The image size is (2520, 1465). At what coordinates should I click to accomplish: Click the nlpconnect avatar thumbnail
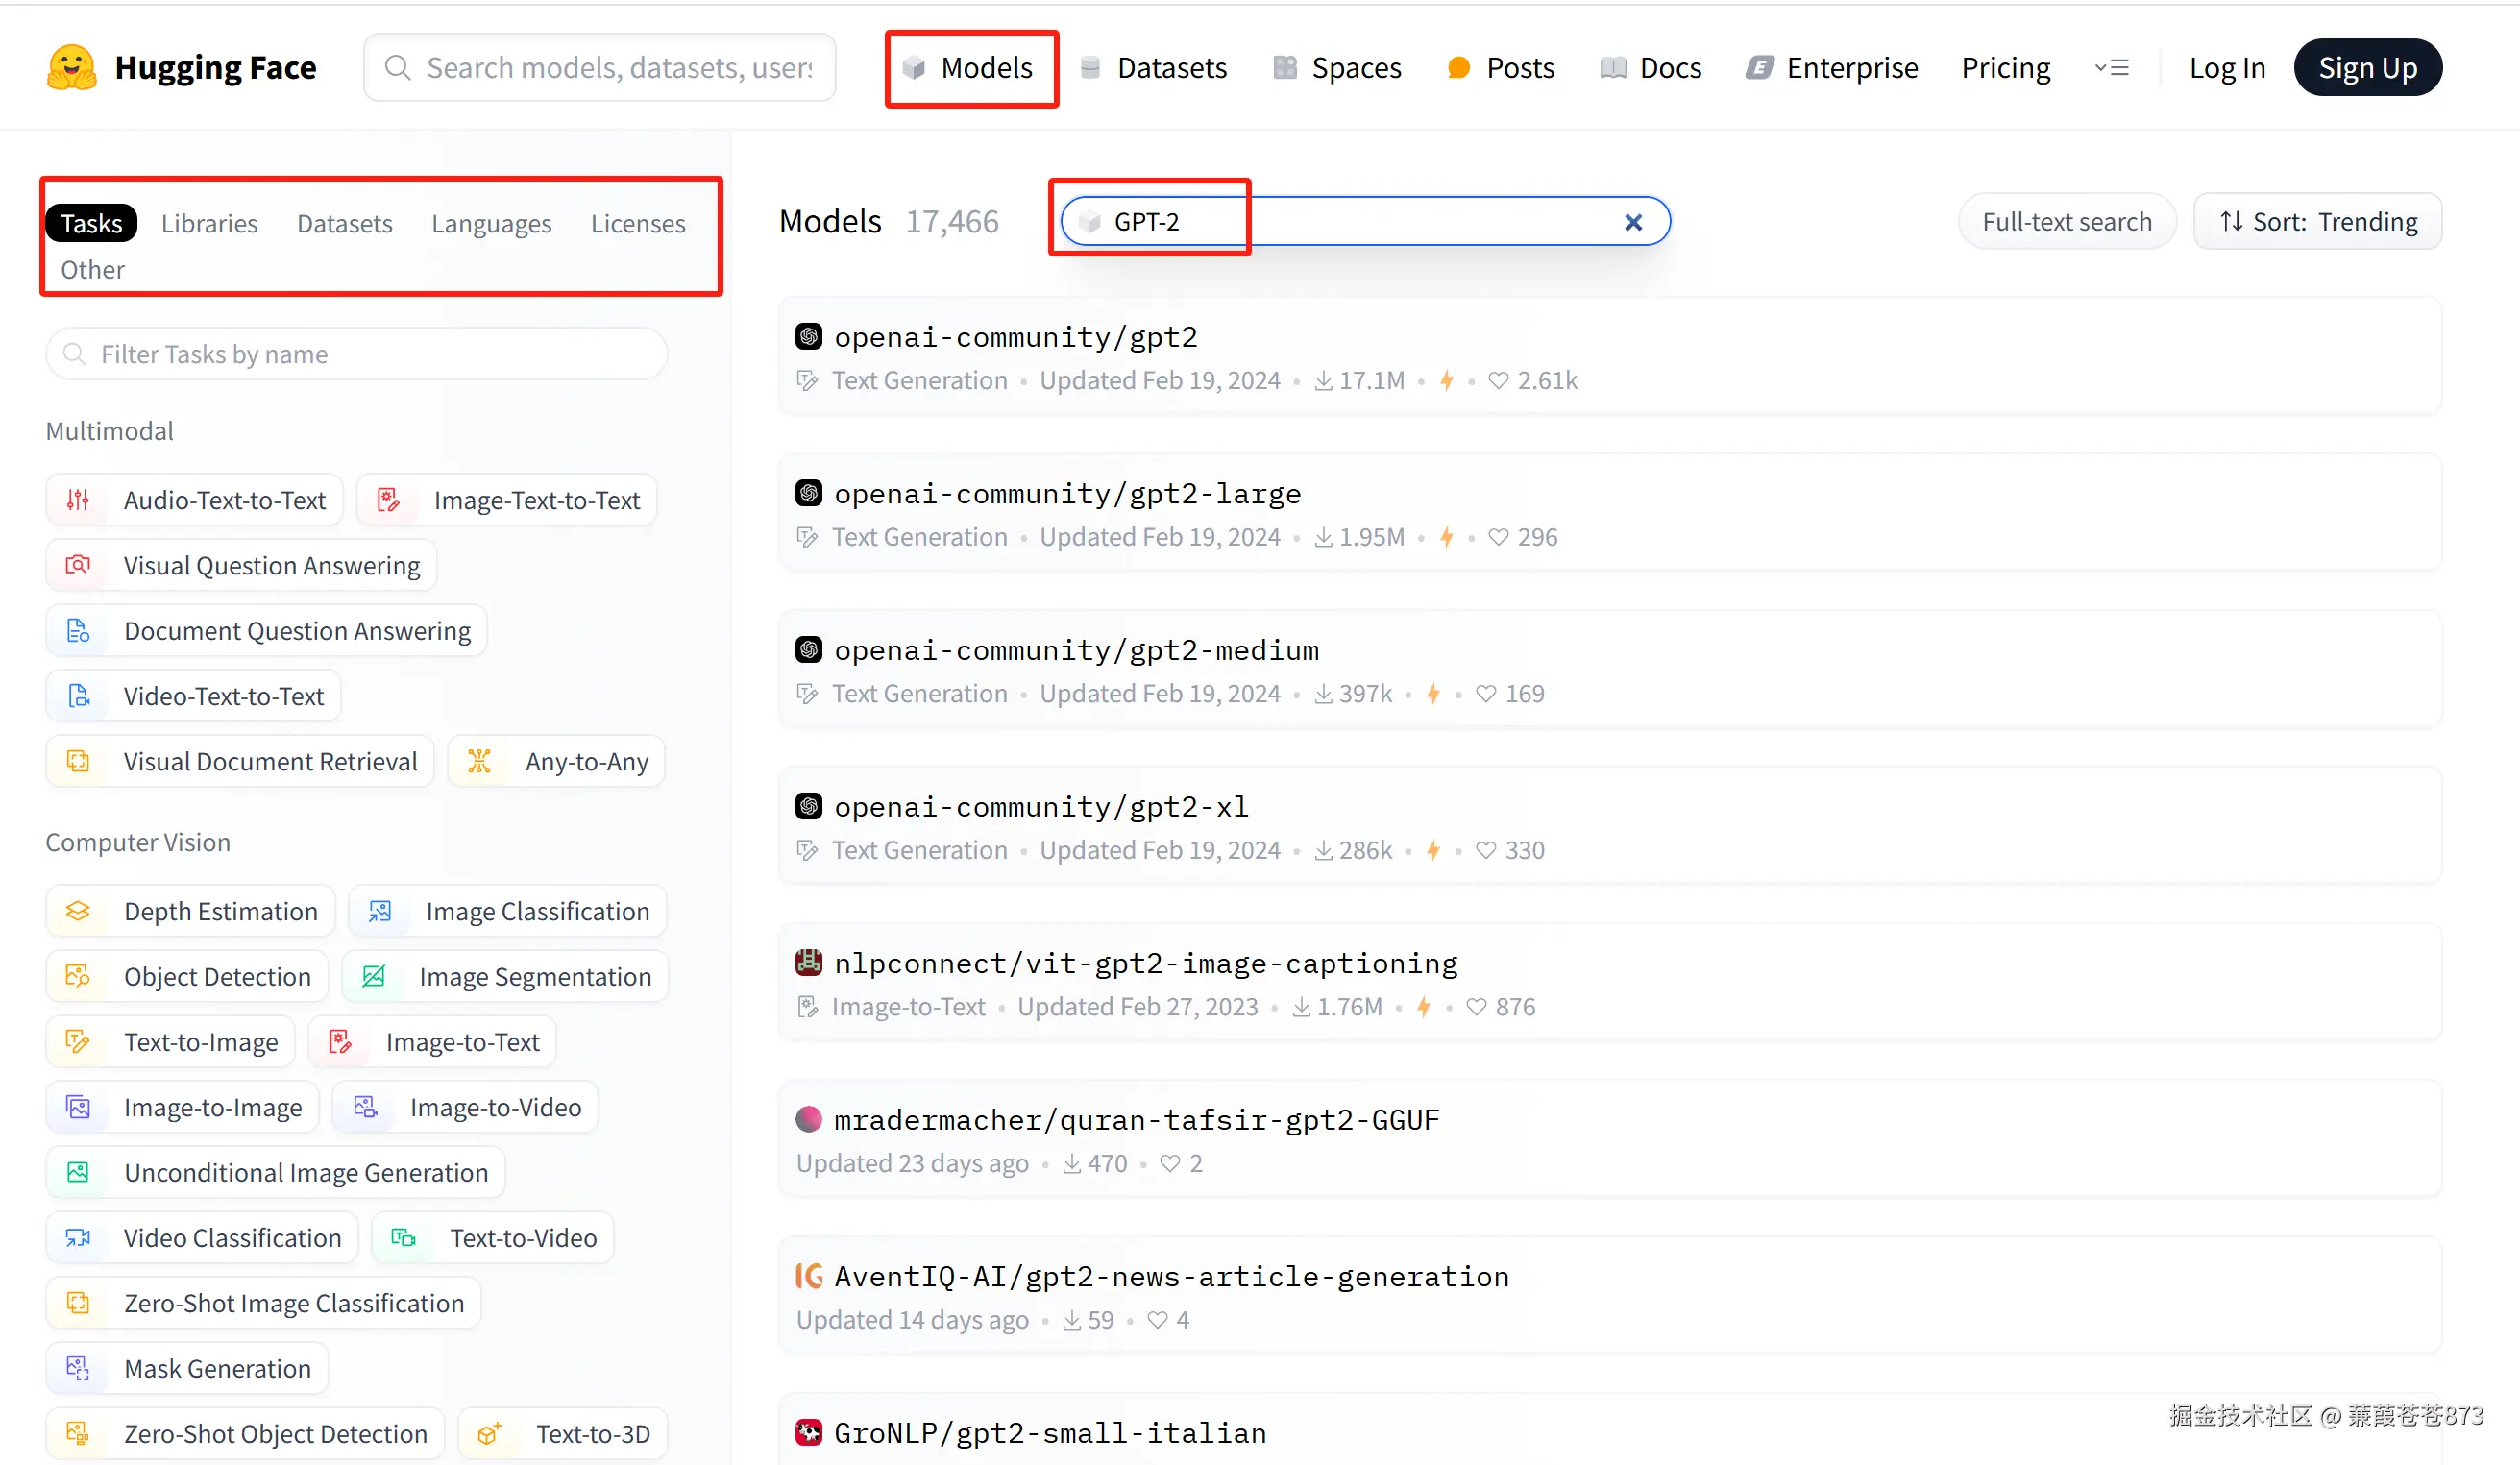808,962
